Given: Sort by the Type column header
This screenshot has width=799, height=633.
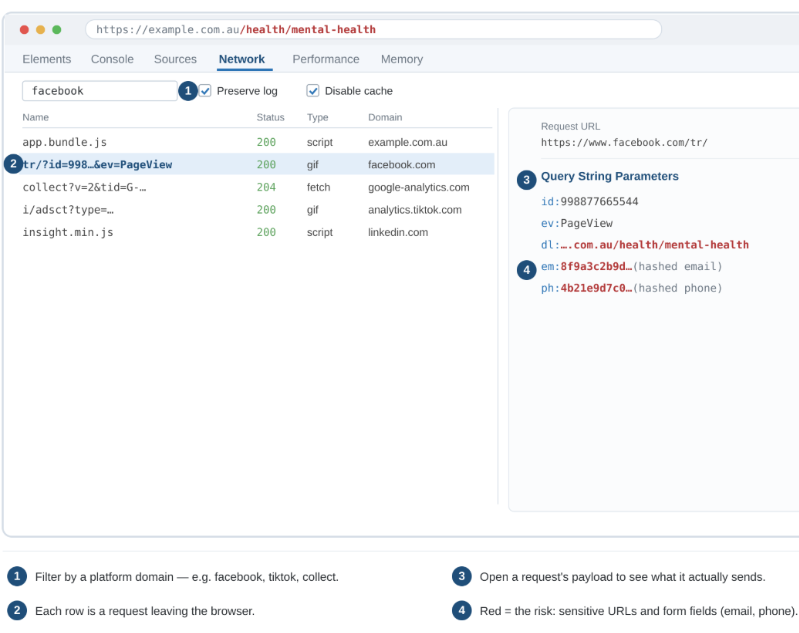Looking at the screenshot, I should coord(317,117).
